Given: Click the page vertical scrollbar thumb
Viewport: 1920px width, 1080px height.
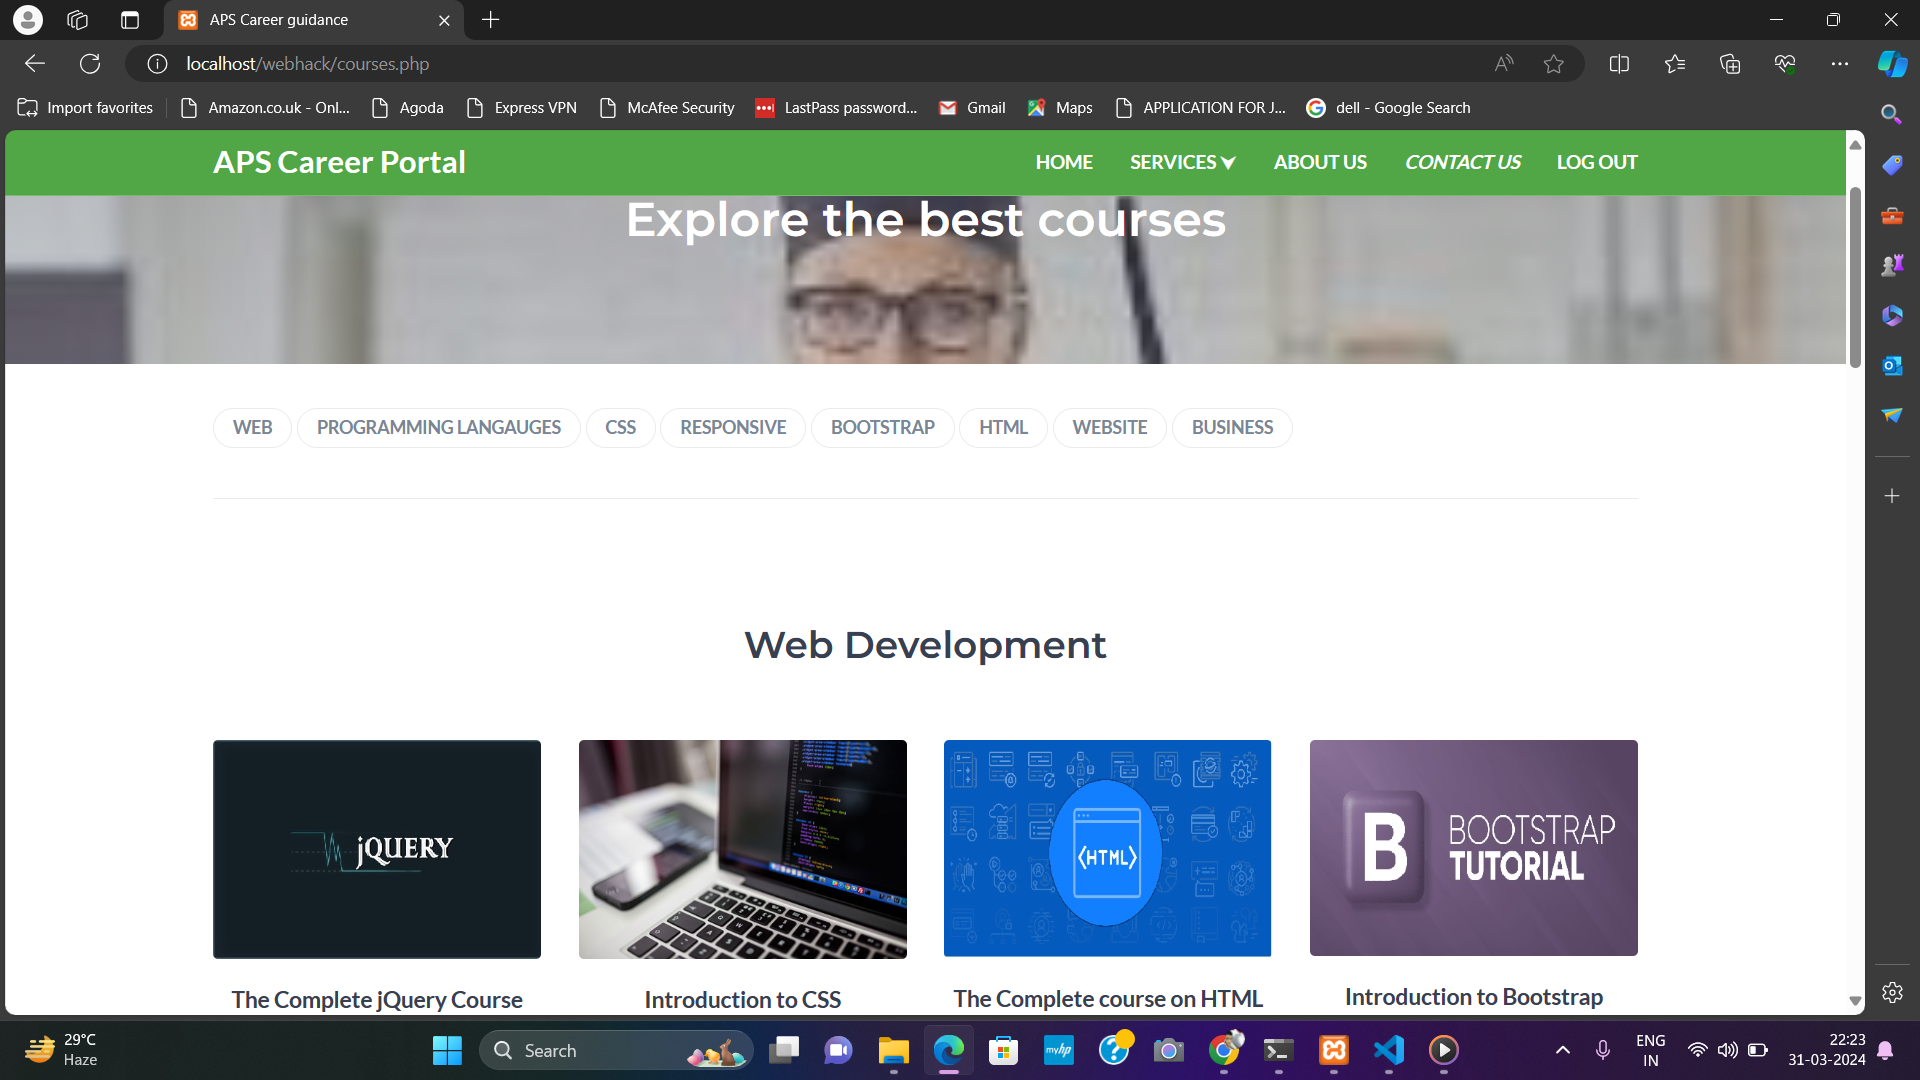Looking at the screenshot, I should pos(1855,275).
